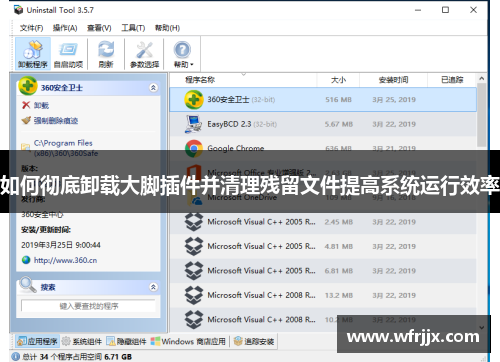Screen dimensions: 500x362
Task: Switch to the Windows 商店应用 tab
Action: point(188,341)
